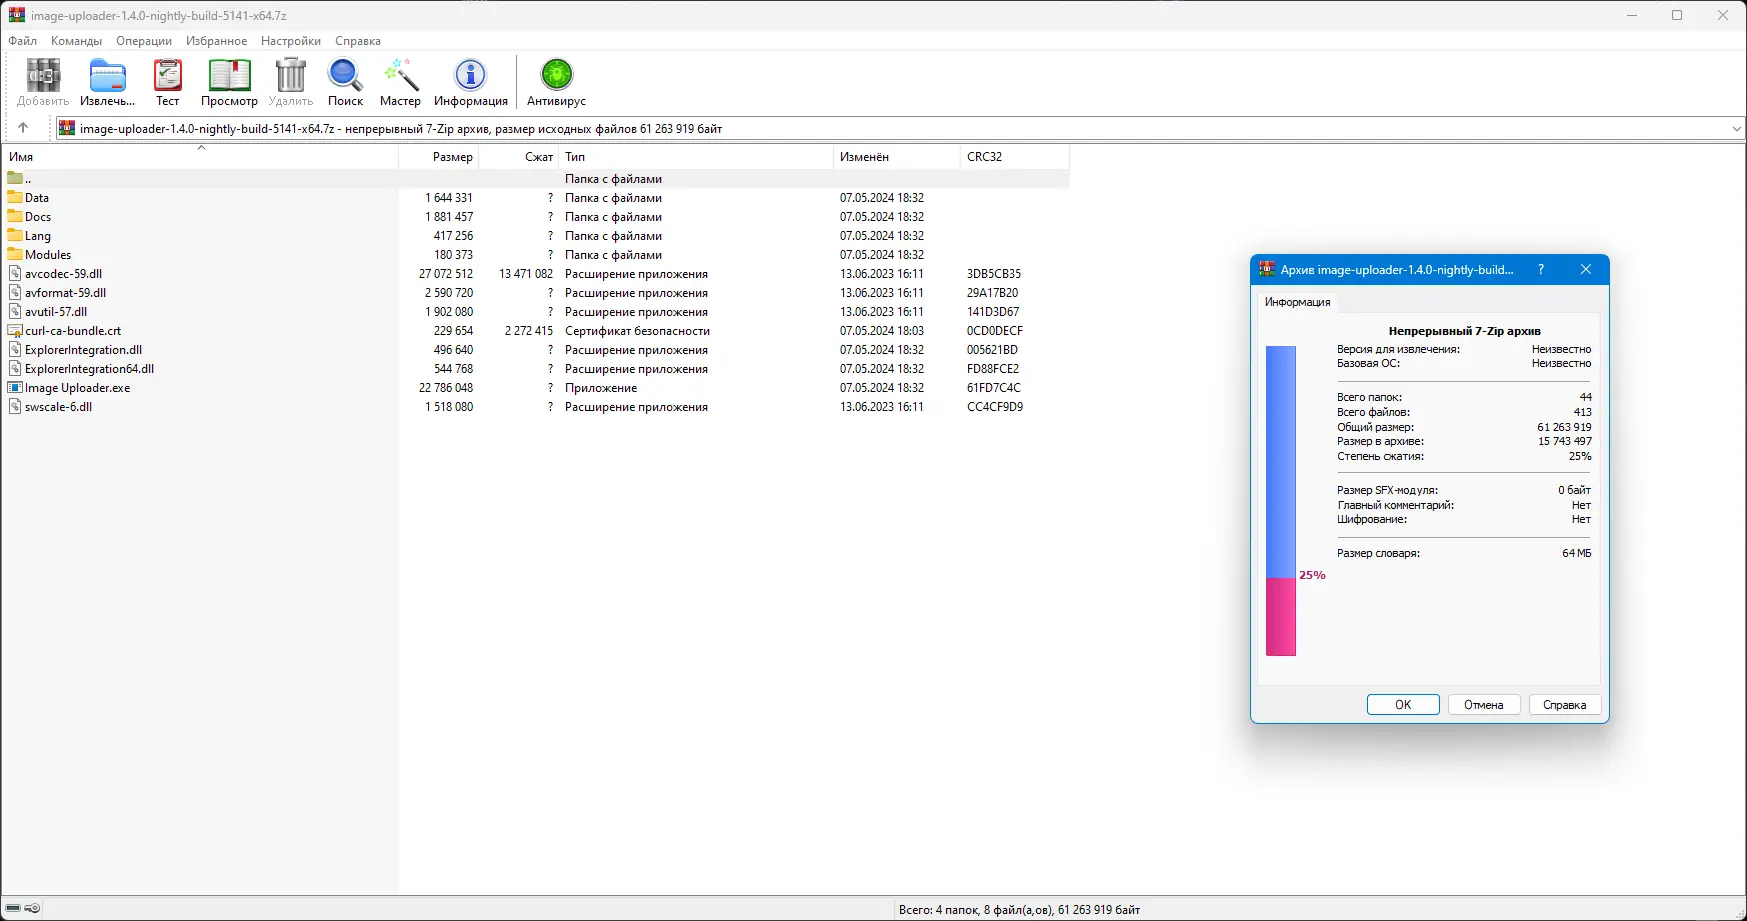This screenshot has width=1747, height=921.
Task: Click the Непрерывный 7-Zip архив heading
Action: (1464, 331)
